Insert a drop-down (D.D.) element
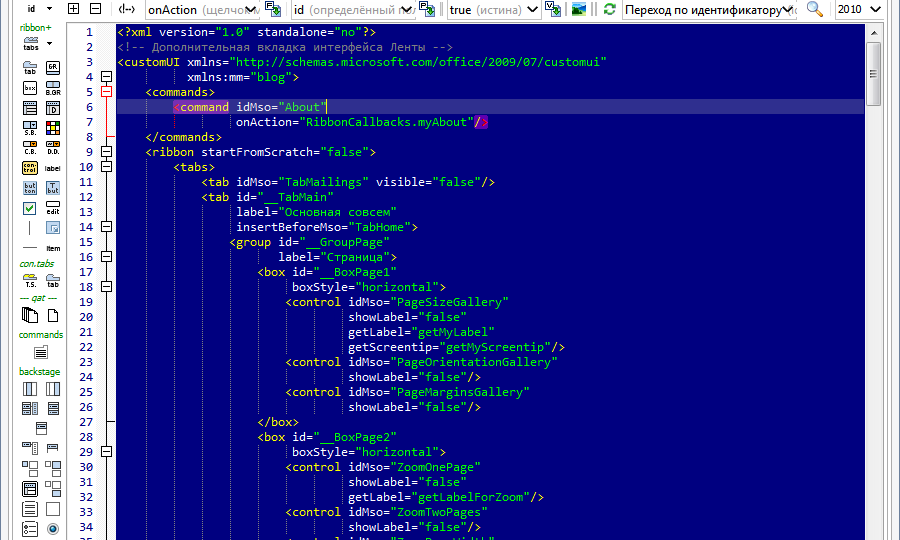Viewport: 900px width, 540px height. pos(53,147)
